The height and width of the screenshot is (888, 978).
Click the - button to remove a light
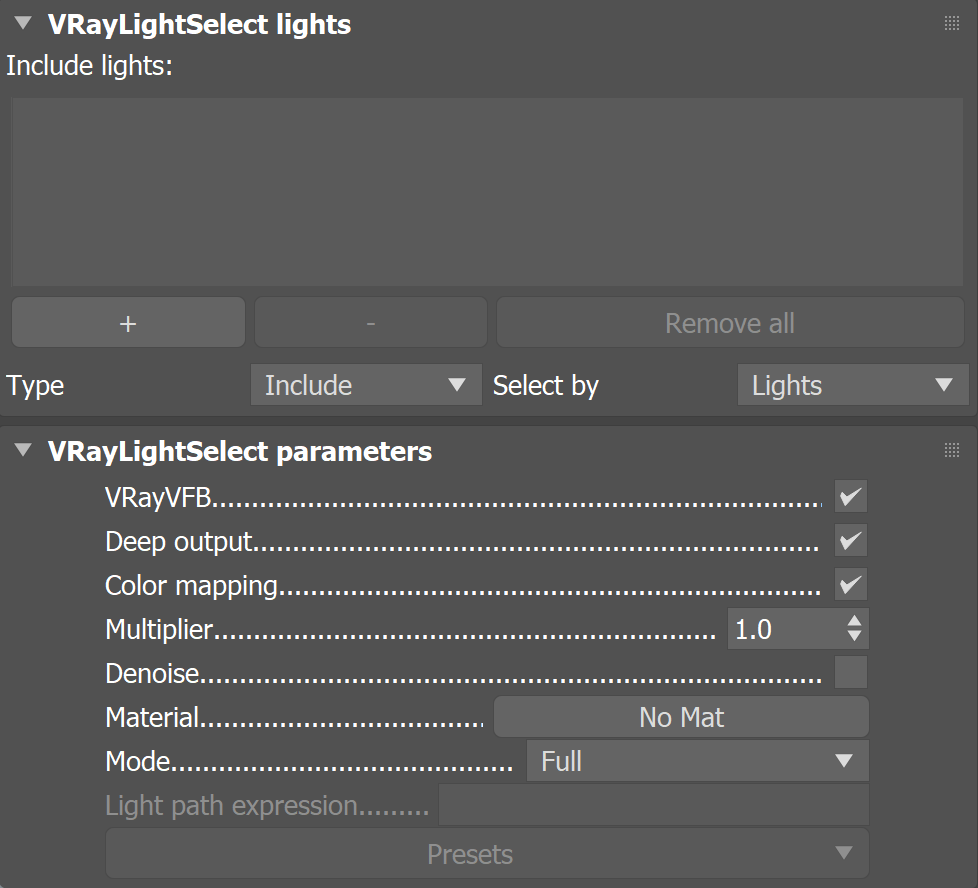[x=370, y=322]
